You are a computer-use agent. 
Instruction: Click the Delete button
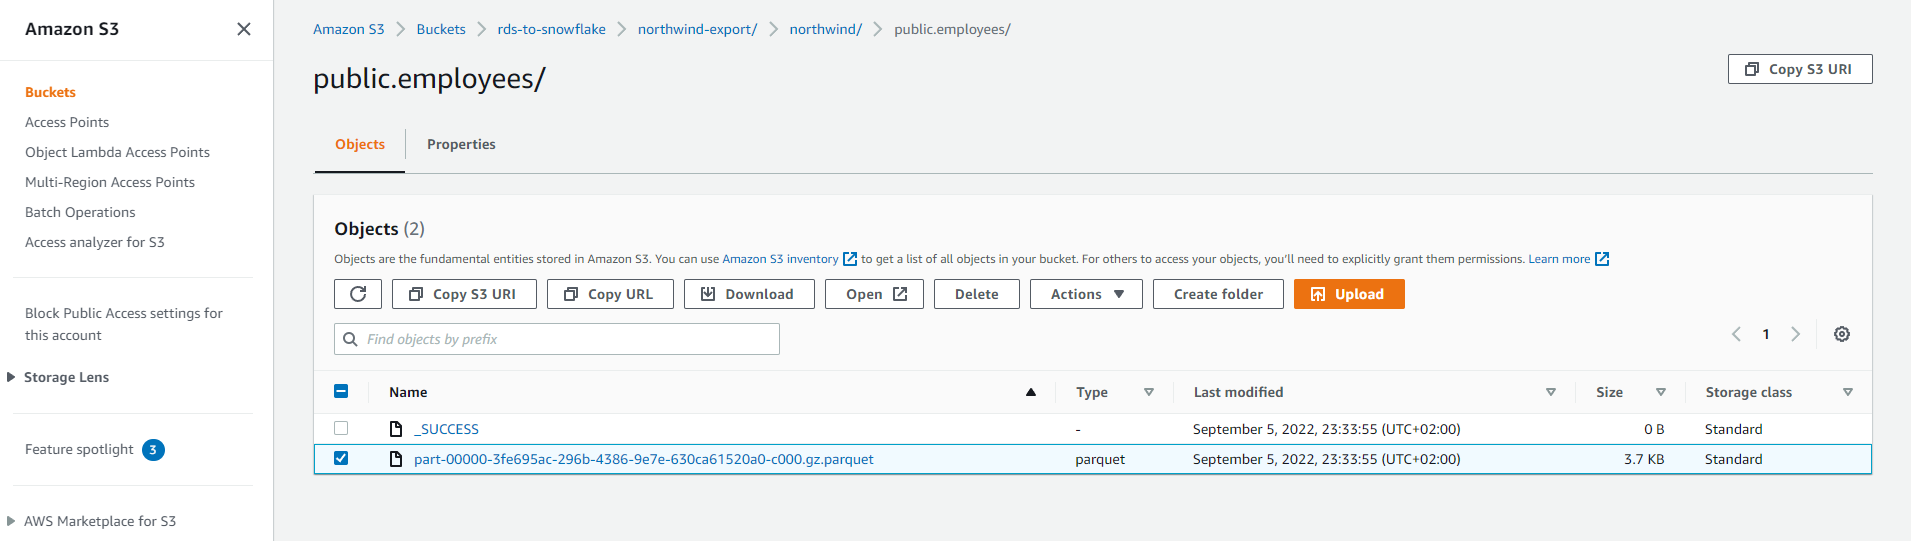[977, 294]
